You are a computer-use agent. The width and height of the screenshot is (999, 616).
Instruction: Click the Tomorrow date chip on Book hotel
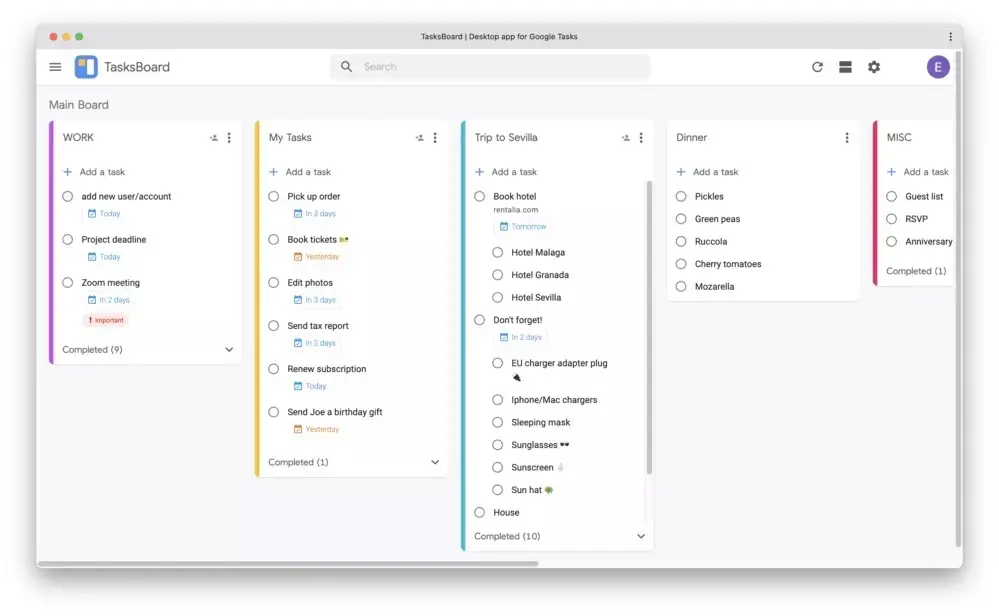tap(523, 226)
